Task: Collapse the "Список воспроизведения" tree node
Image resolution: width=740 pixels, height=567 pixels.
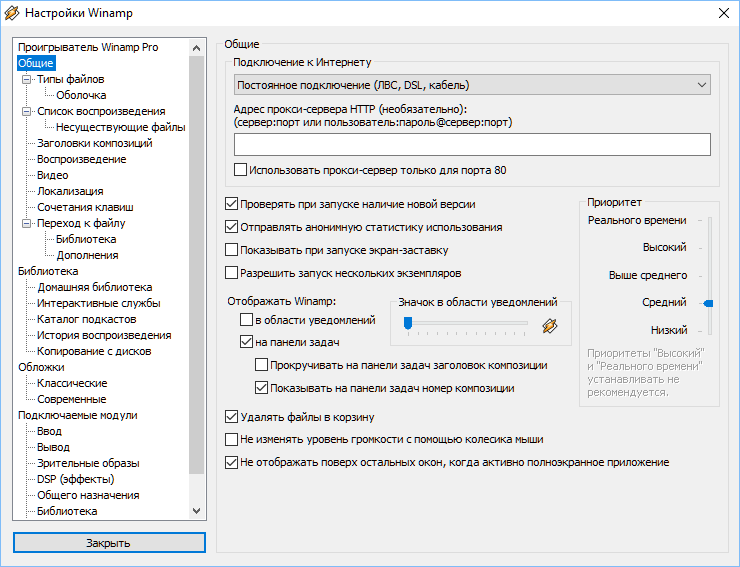Action: (24, 111)
